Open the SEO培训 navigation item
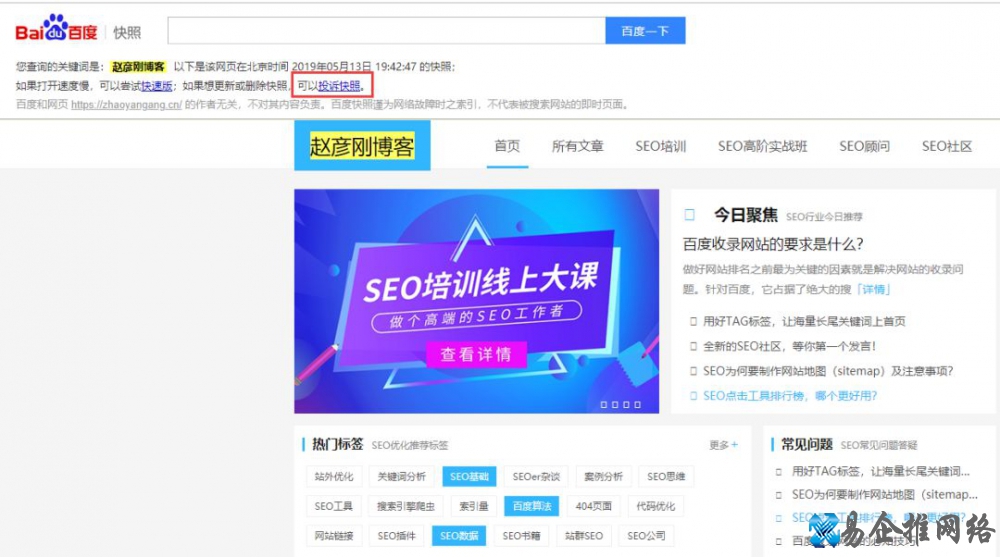This screenshot has height=557, width=1000. [x=661, y=146]
